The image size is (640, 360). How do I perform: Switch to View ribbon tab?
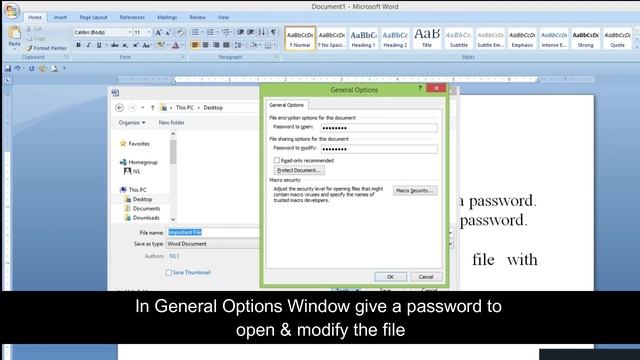coord(223,18)
